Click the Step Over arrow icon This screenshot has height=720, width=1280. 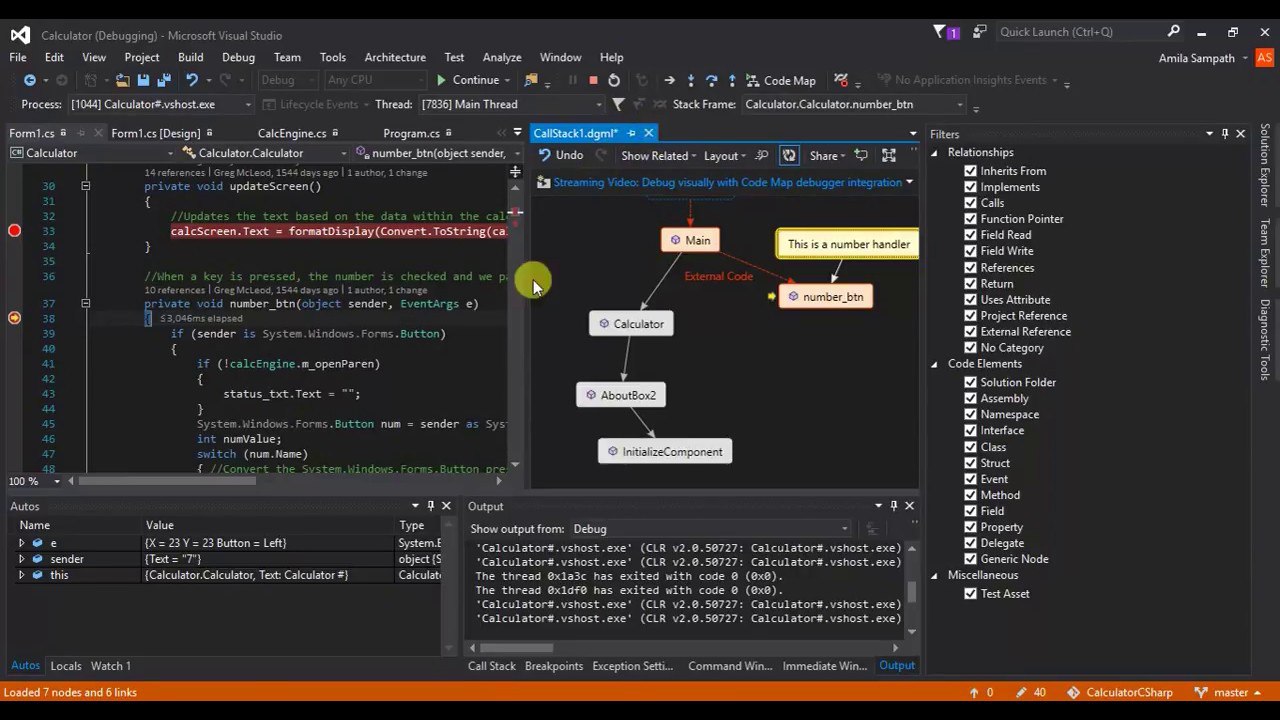point(711,80)
